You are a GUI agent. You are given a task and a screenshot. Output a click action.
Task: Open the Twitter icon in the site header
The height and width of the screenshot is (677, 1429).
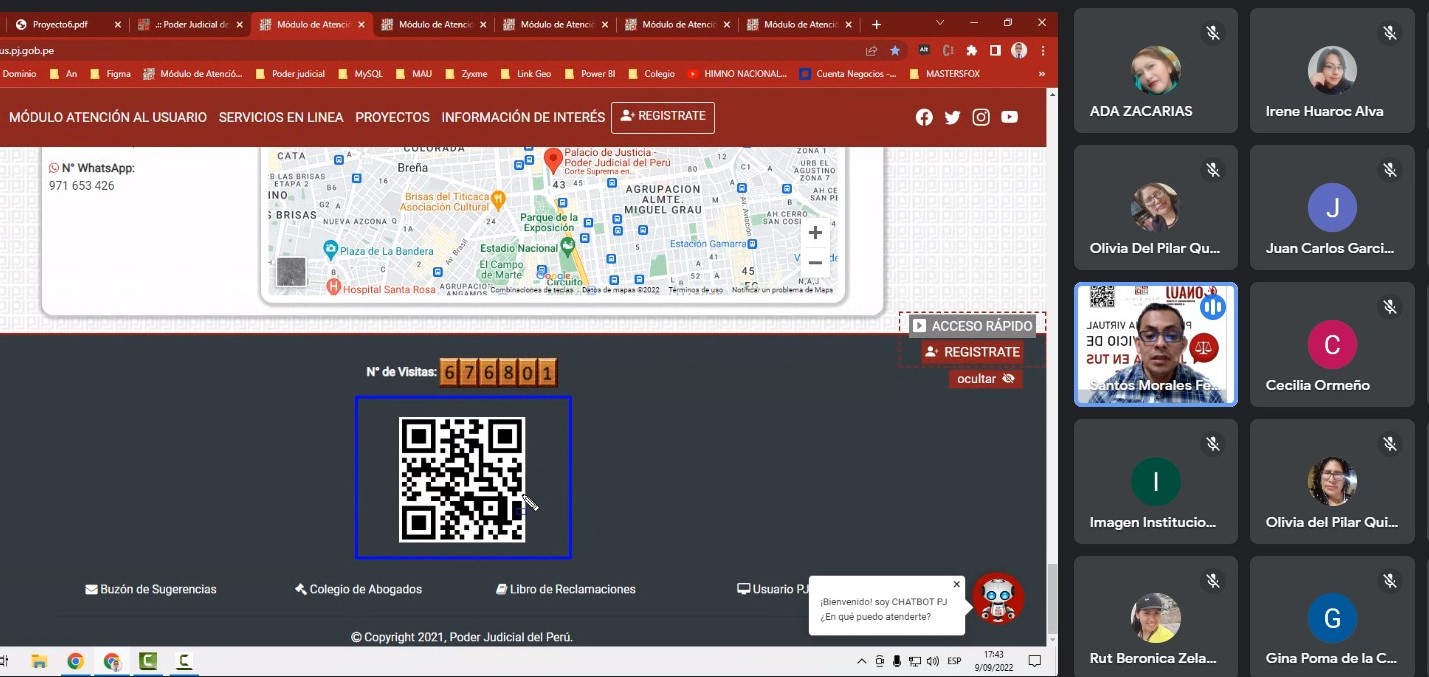pyautogui.click(x=952, y=117)
